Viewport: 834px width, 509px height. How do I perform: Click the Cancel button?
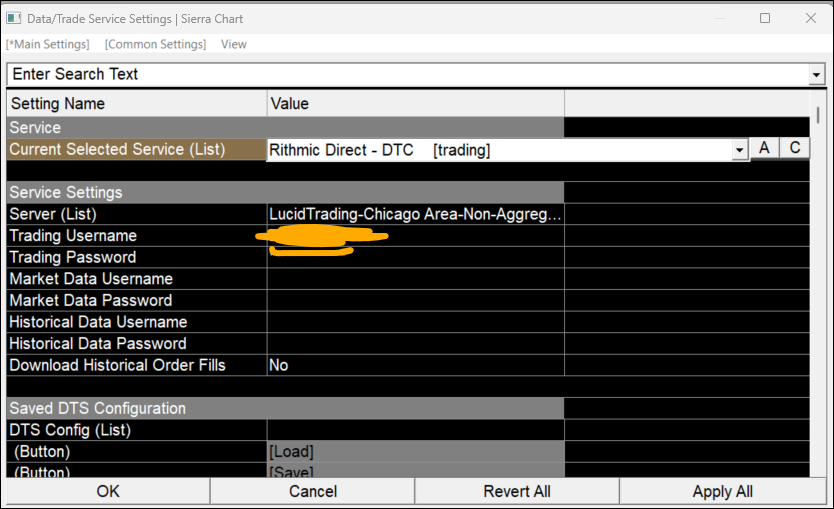tap(313, 491)
